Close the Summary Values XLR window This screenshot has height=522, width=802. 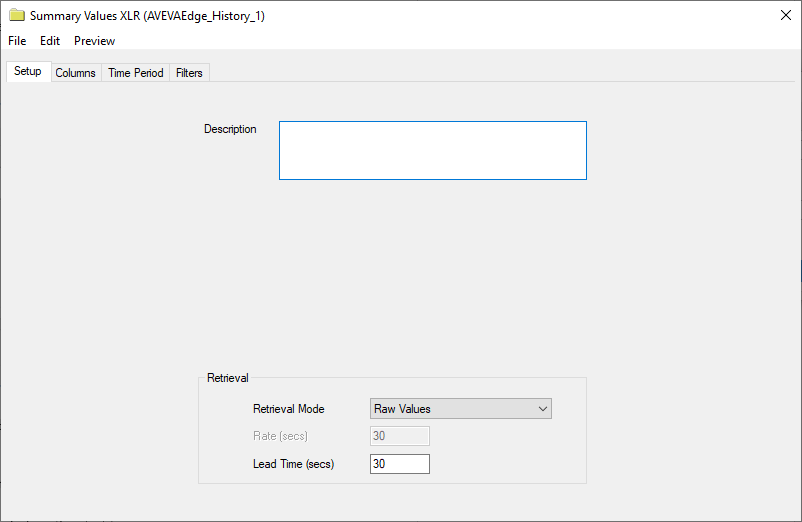pos(786,15)
